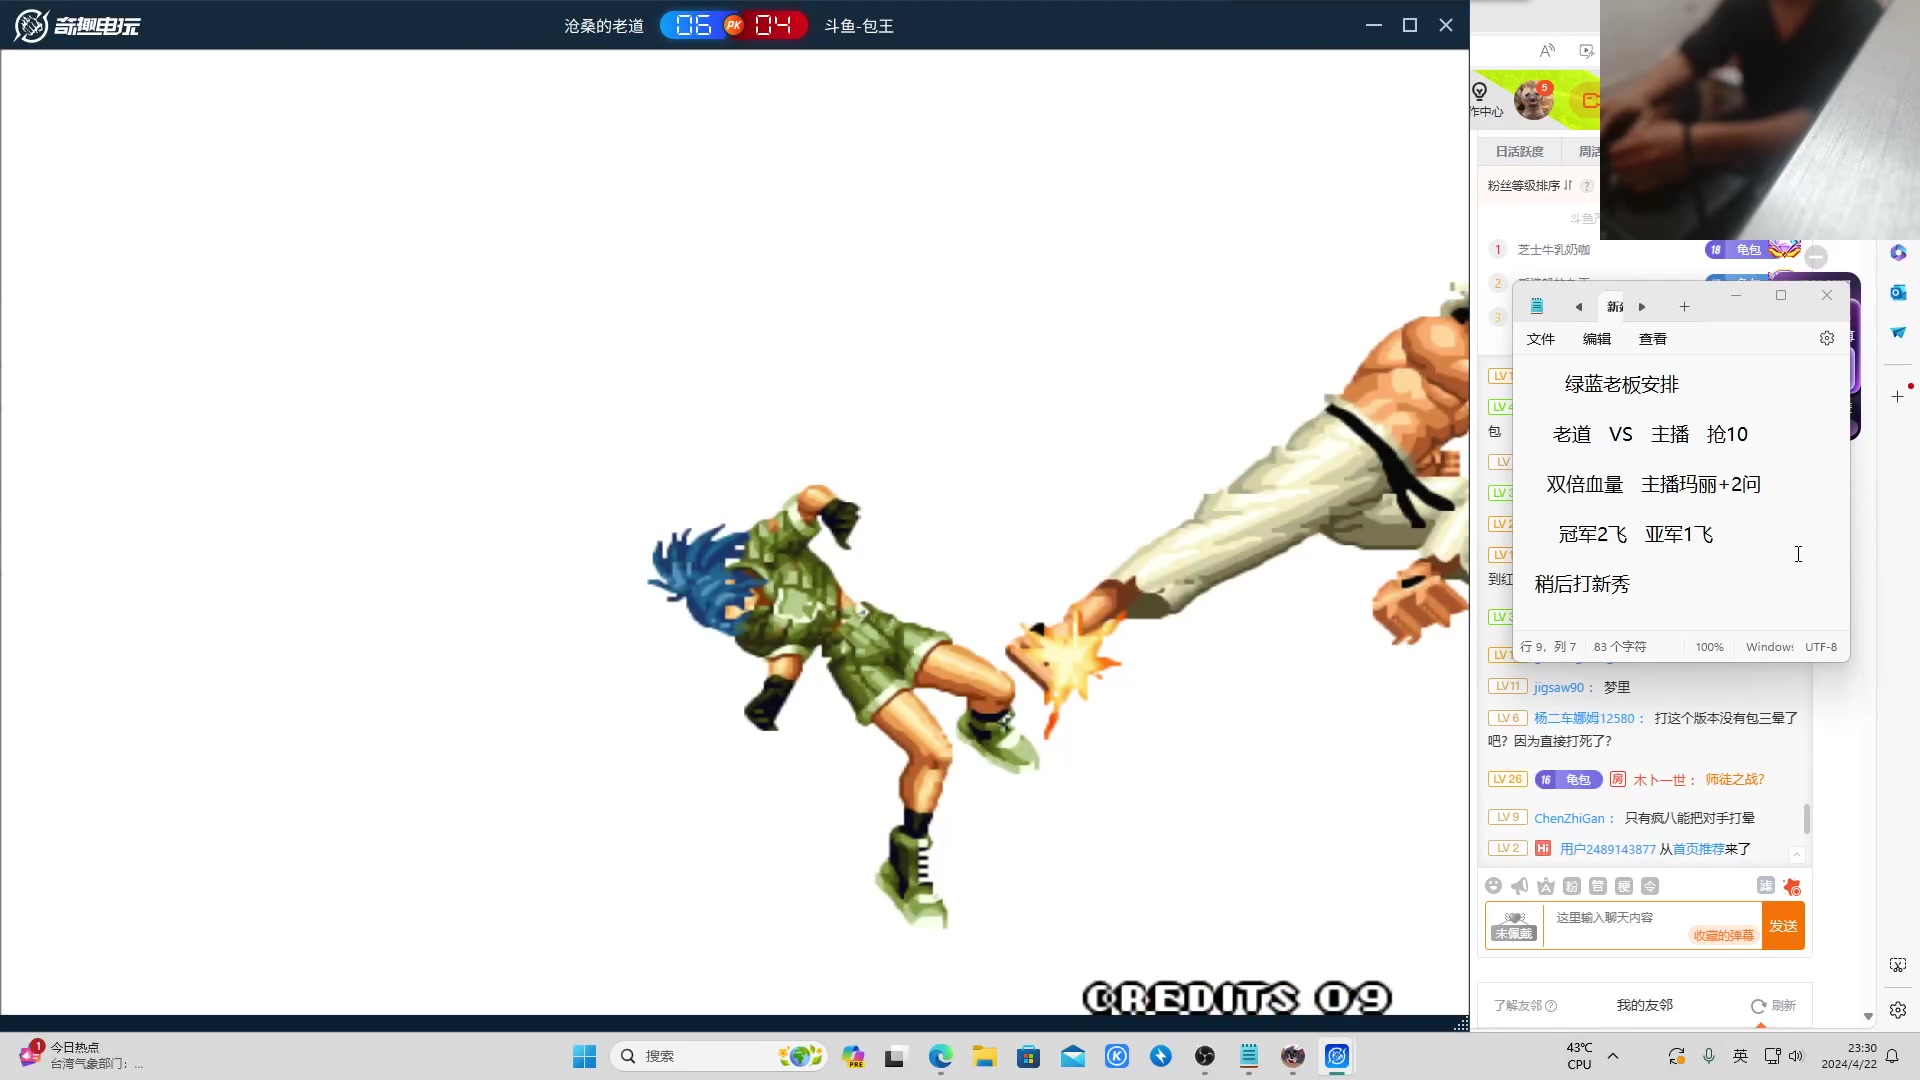Click the megaphone broadcast icon
1920x1080 pixels.
coord(1519,886)
